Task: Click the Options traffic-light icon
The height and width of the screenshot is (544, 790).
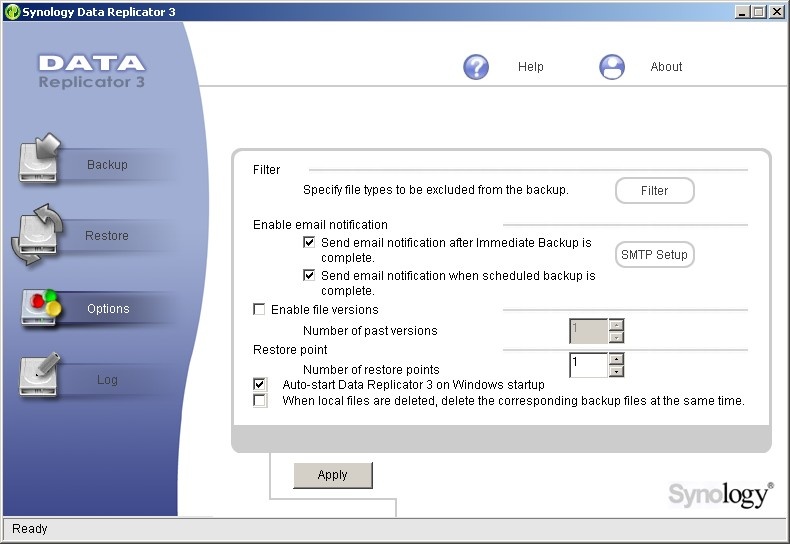Action: 40,307
